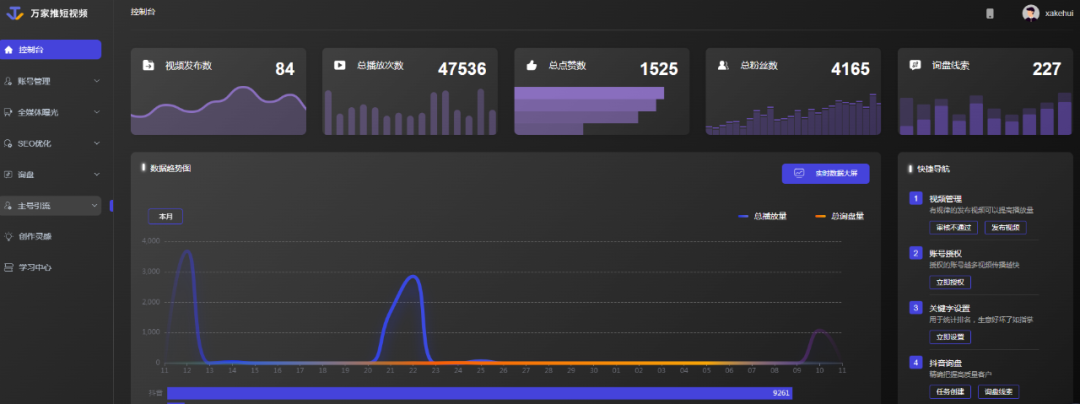Screen dimensions: 1080x404
Task: Click the 视频发布数 video upload icon
Action: 148,66
